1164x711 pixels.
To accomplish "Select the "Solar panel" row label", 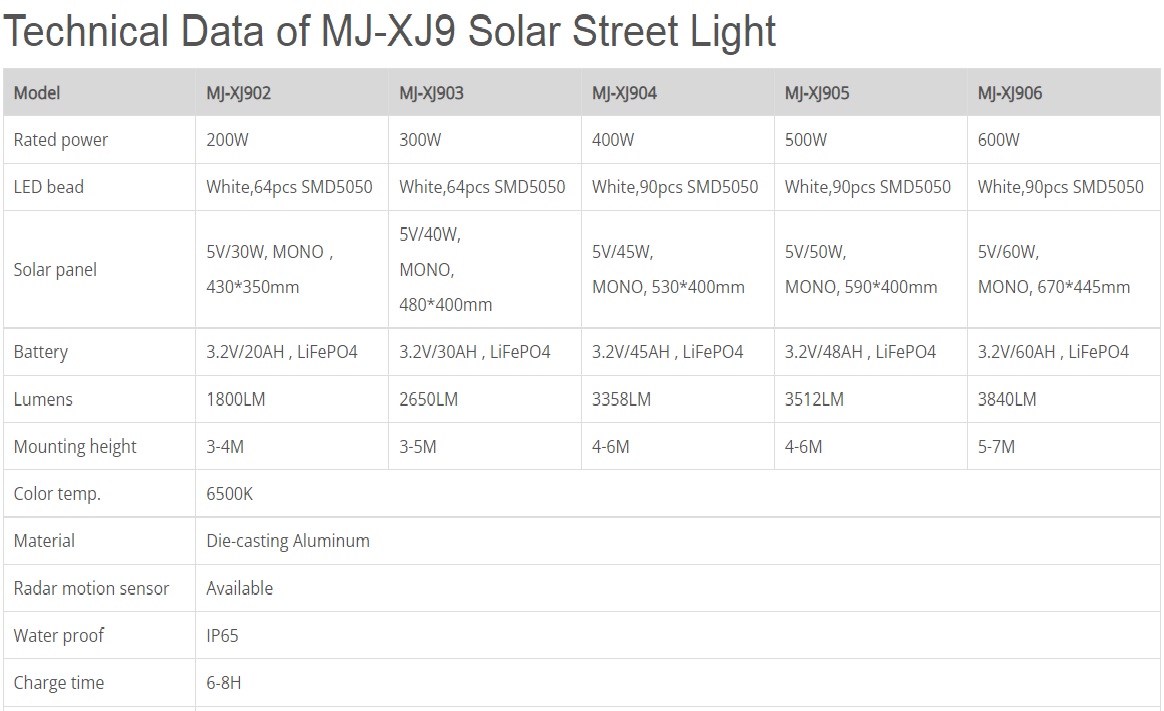I will tap(55, 270).
